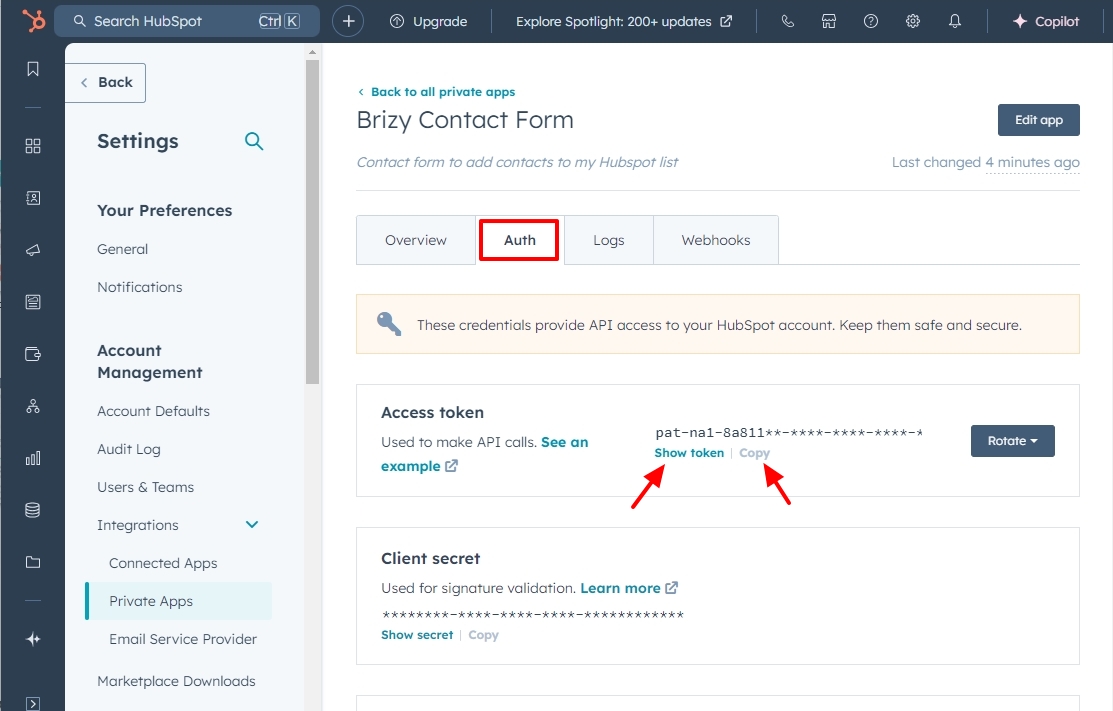The height and width of the screenshot is (711, 1113).
Task: Select Private Apps in sidebar
Action: click(x=179, y=601)
